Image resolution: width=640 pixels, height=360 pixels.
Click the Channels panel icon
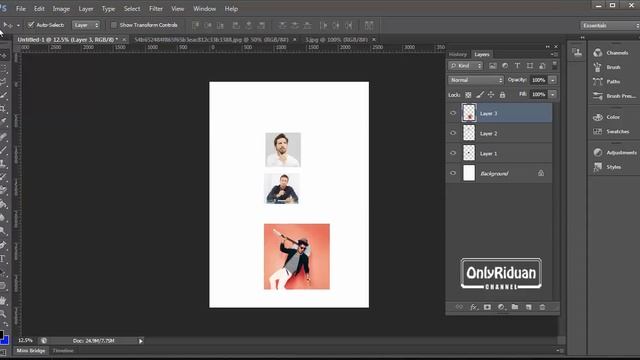[x=598, y=53]
